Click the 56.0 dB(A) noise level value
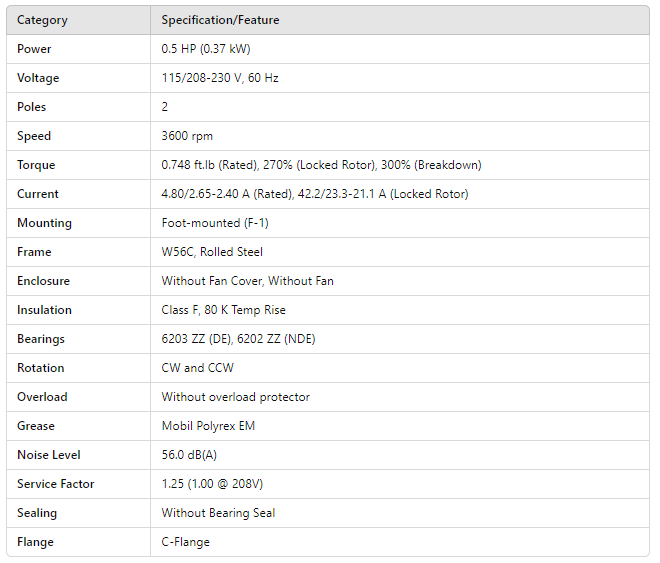This screenshot has height=563, width=660. tap(190, 455)
